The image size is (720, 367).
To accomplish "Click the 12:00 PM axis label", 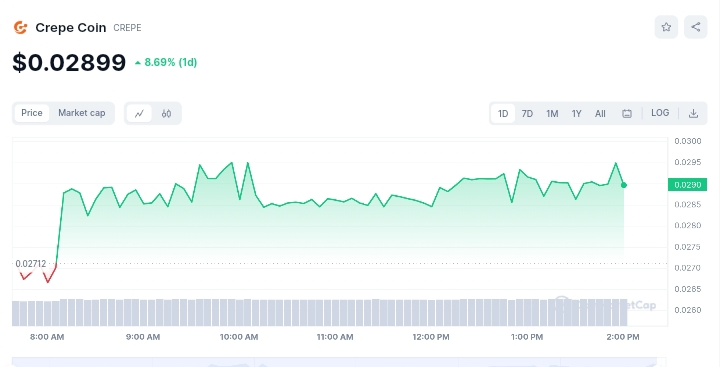I will coord(431,337).
